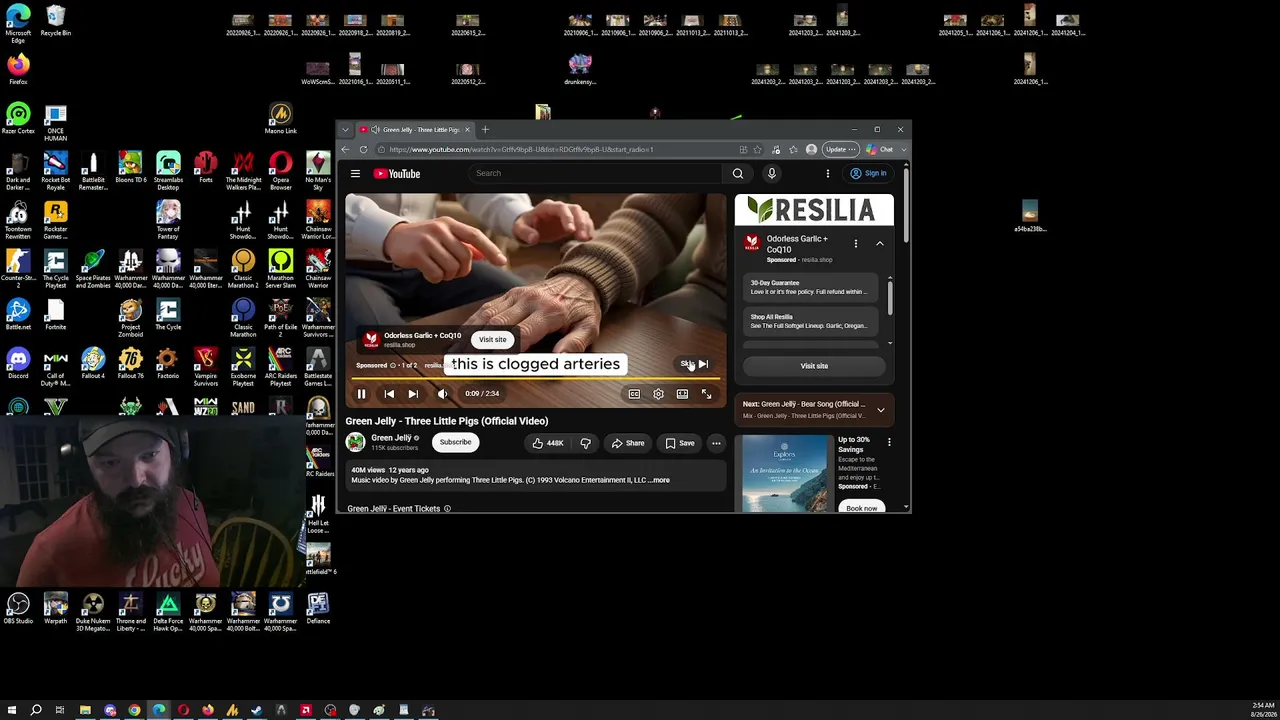The image size is (1280, 720).
Task: Share the Three Little Pigs video
Action: point(628,443)
